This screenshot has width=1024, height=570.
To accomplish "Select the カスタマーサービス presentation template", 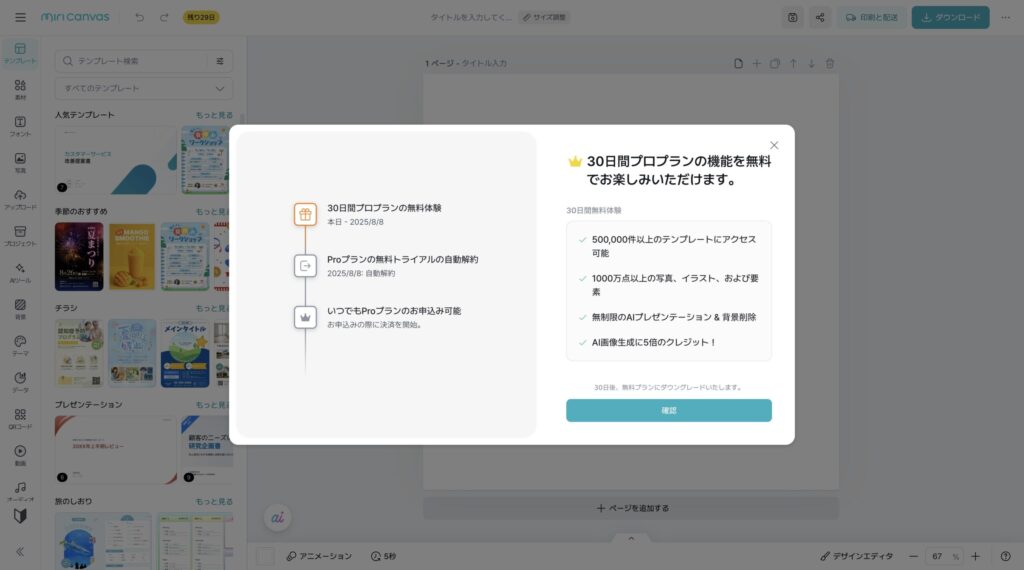I will [x=116, y=161].
